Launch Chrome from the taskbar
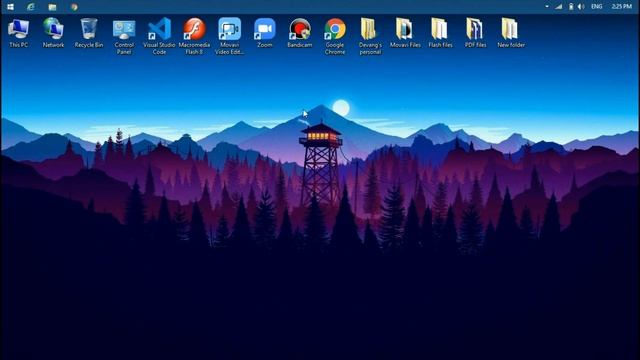The height and width of the screenshot is (360, 640). 74,7
